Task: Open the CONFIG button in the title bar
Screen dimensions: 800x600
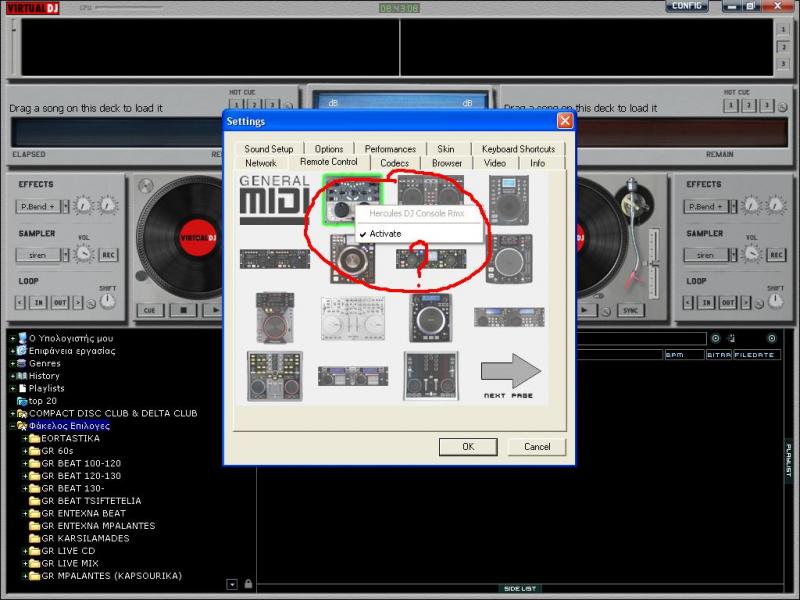Action: [687, 6]
